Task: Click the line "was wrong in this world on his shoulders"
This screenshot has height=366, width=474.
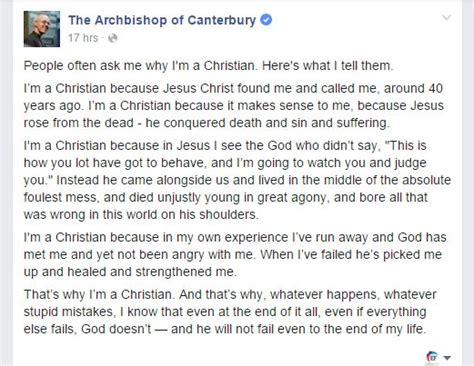Action: click(x=141, y=214)
